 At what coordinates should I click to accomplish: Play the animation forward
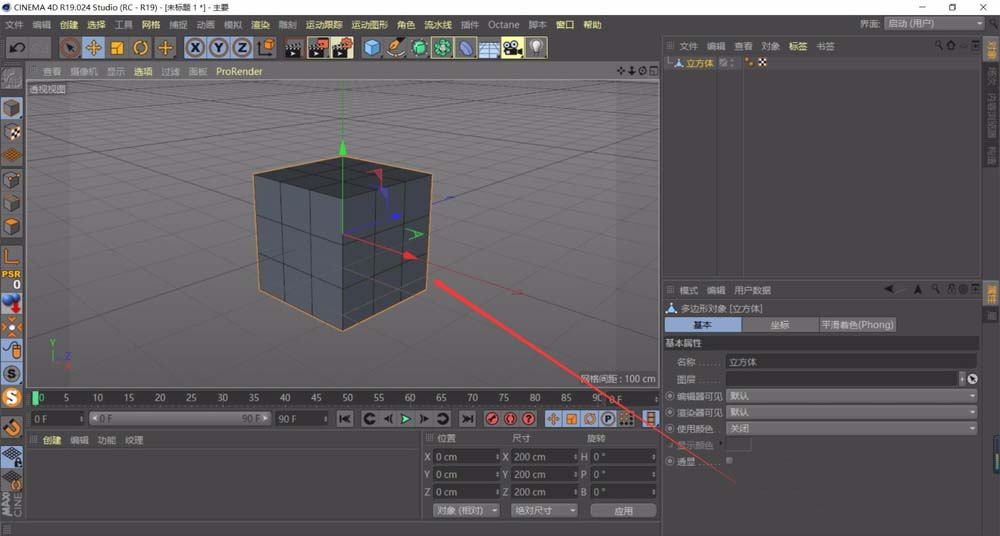pyautogui.click(x=406, y=419)
